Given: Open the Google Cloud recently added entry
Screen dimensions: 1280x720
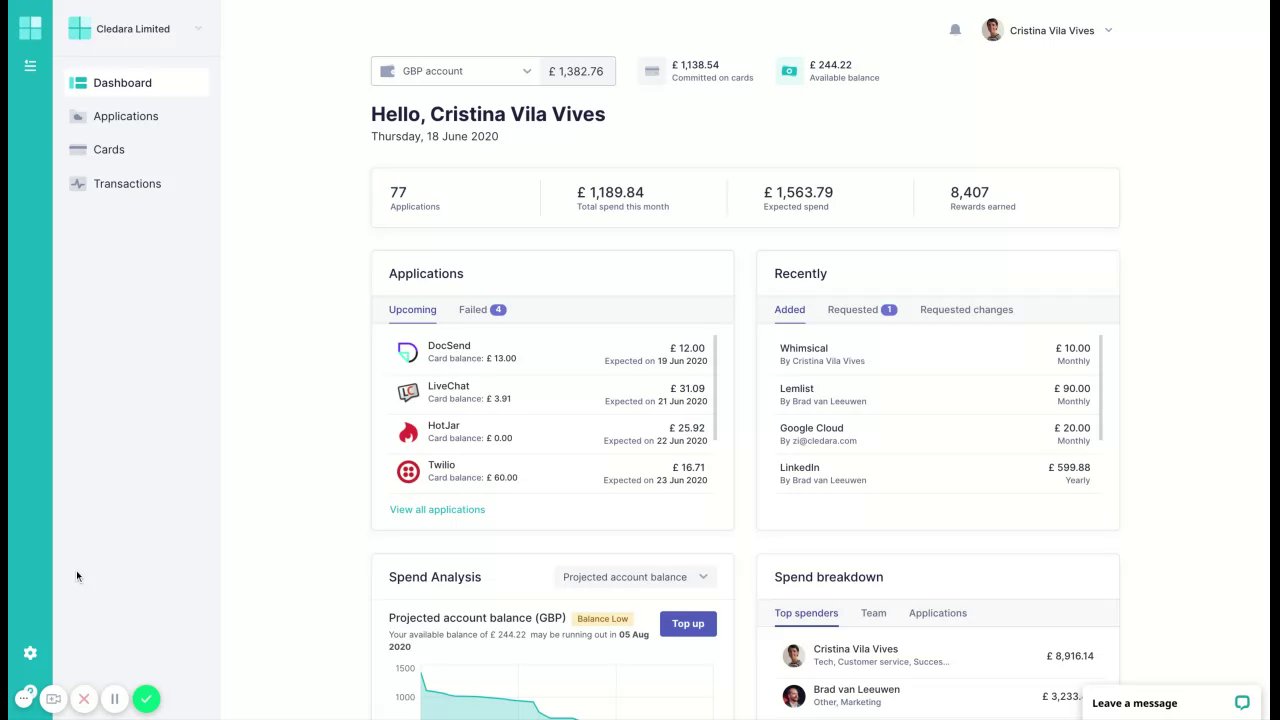Looking at the screenshot, I should pyautogui.click(x=935, y=434).
